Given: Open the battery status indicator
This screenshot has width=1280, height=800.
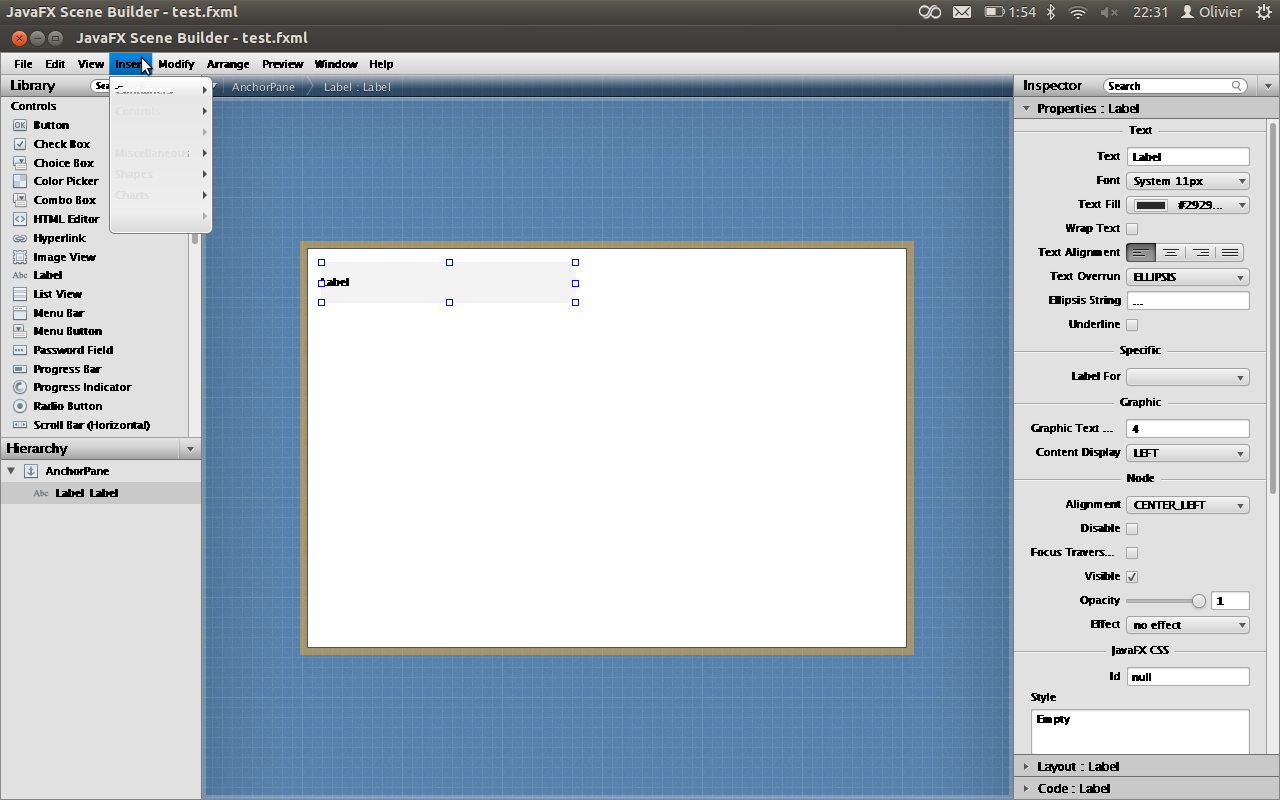Looking at the screenshot, I should pos(1010,12).
